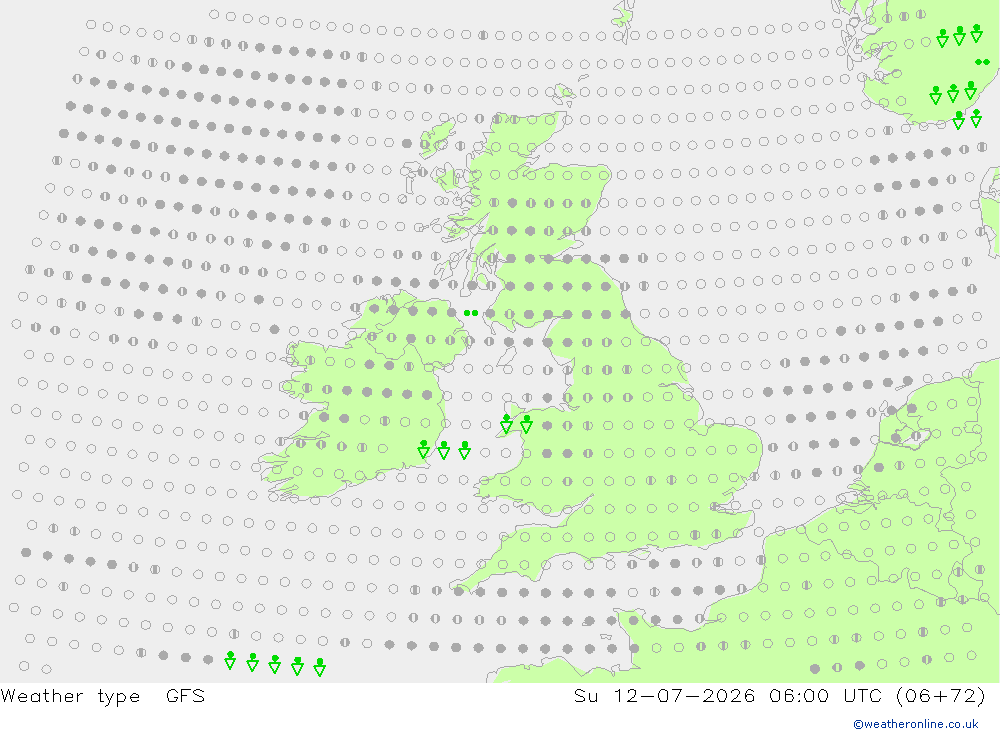Screen dimensions: 1000x733
Task: Click the weatheronline.co.uk copyright link
Action: click(x=916, y=723)
